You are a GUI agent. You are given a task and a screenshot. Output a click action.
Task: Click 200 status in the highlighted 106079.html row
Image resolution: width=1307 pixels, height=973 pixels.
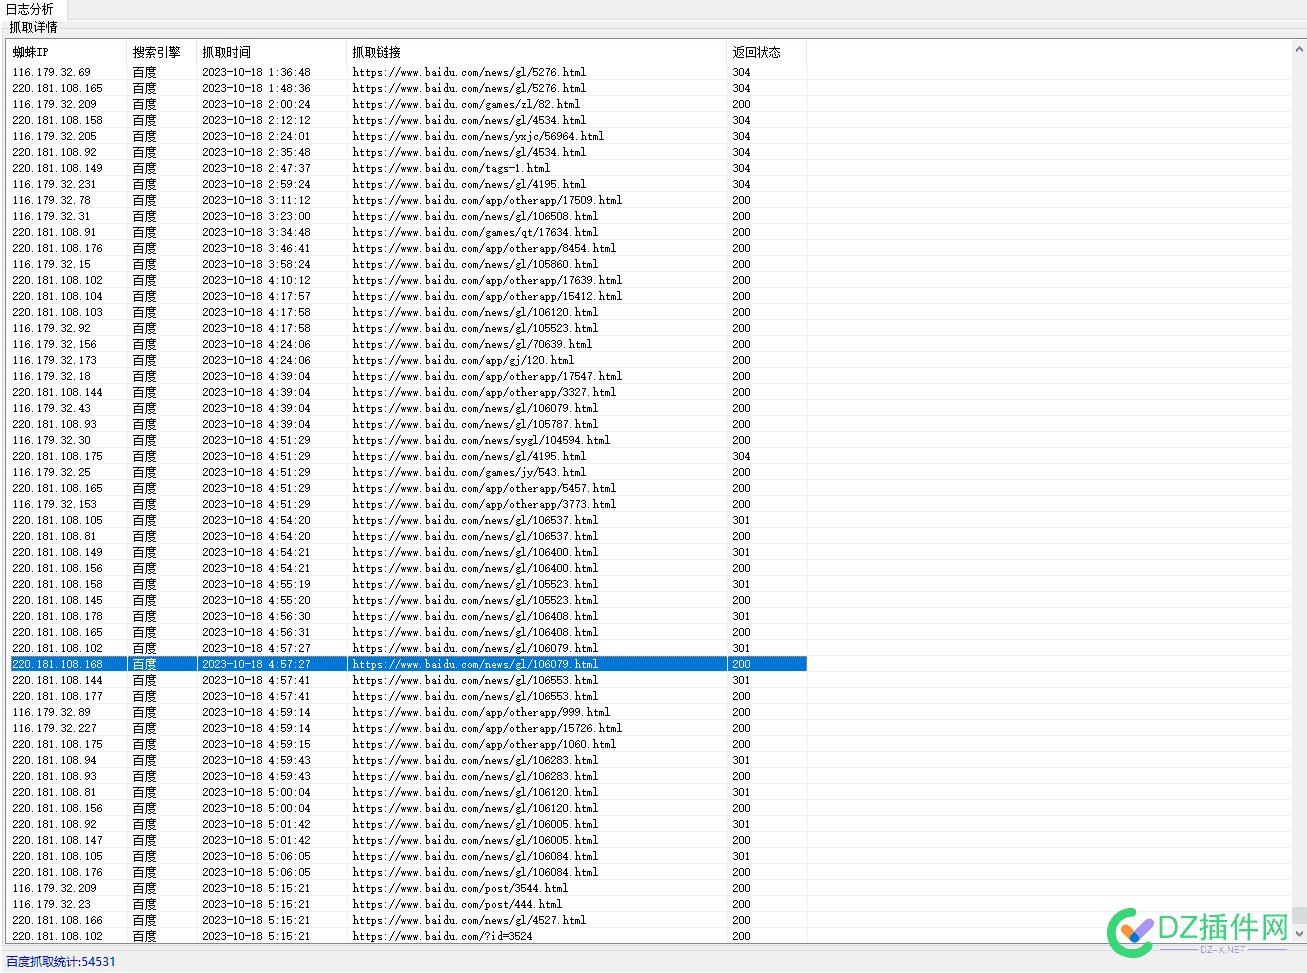[741, 664]
